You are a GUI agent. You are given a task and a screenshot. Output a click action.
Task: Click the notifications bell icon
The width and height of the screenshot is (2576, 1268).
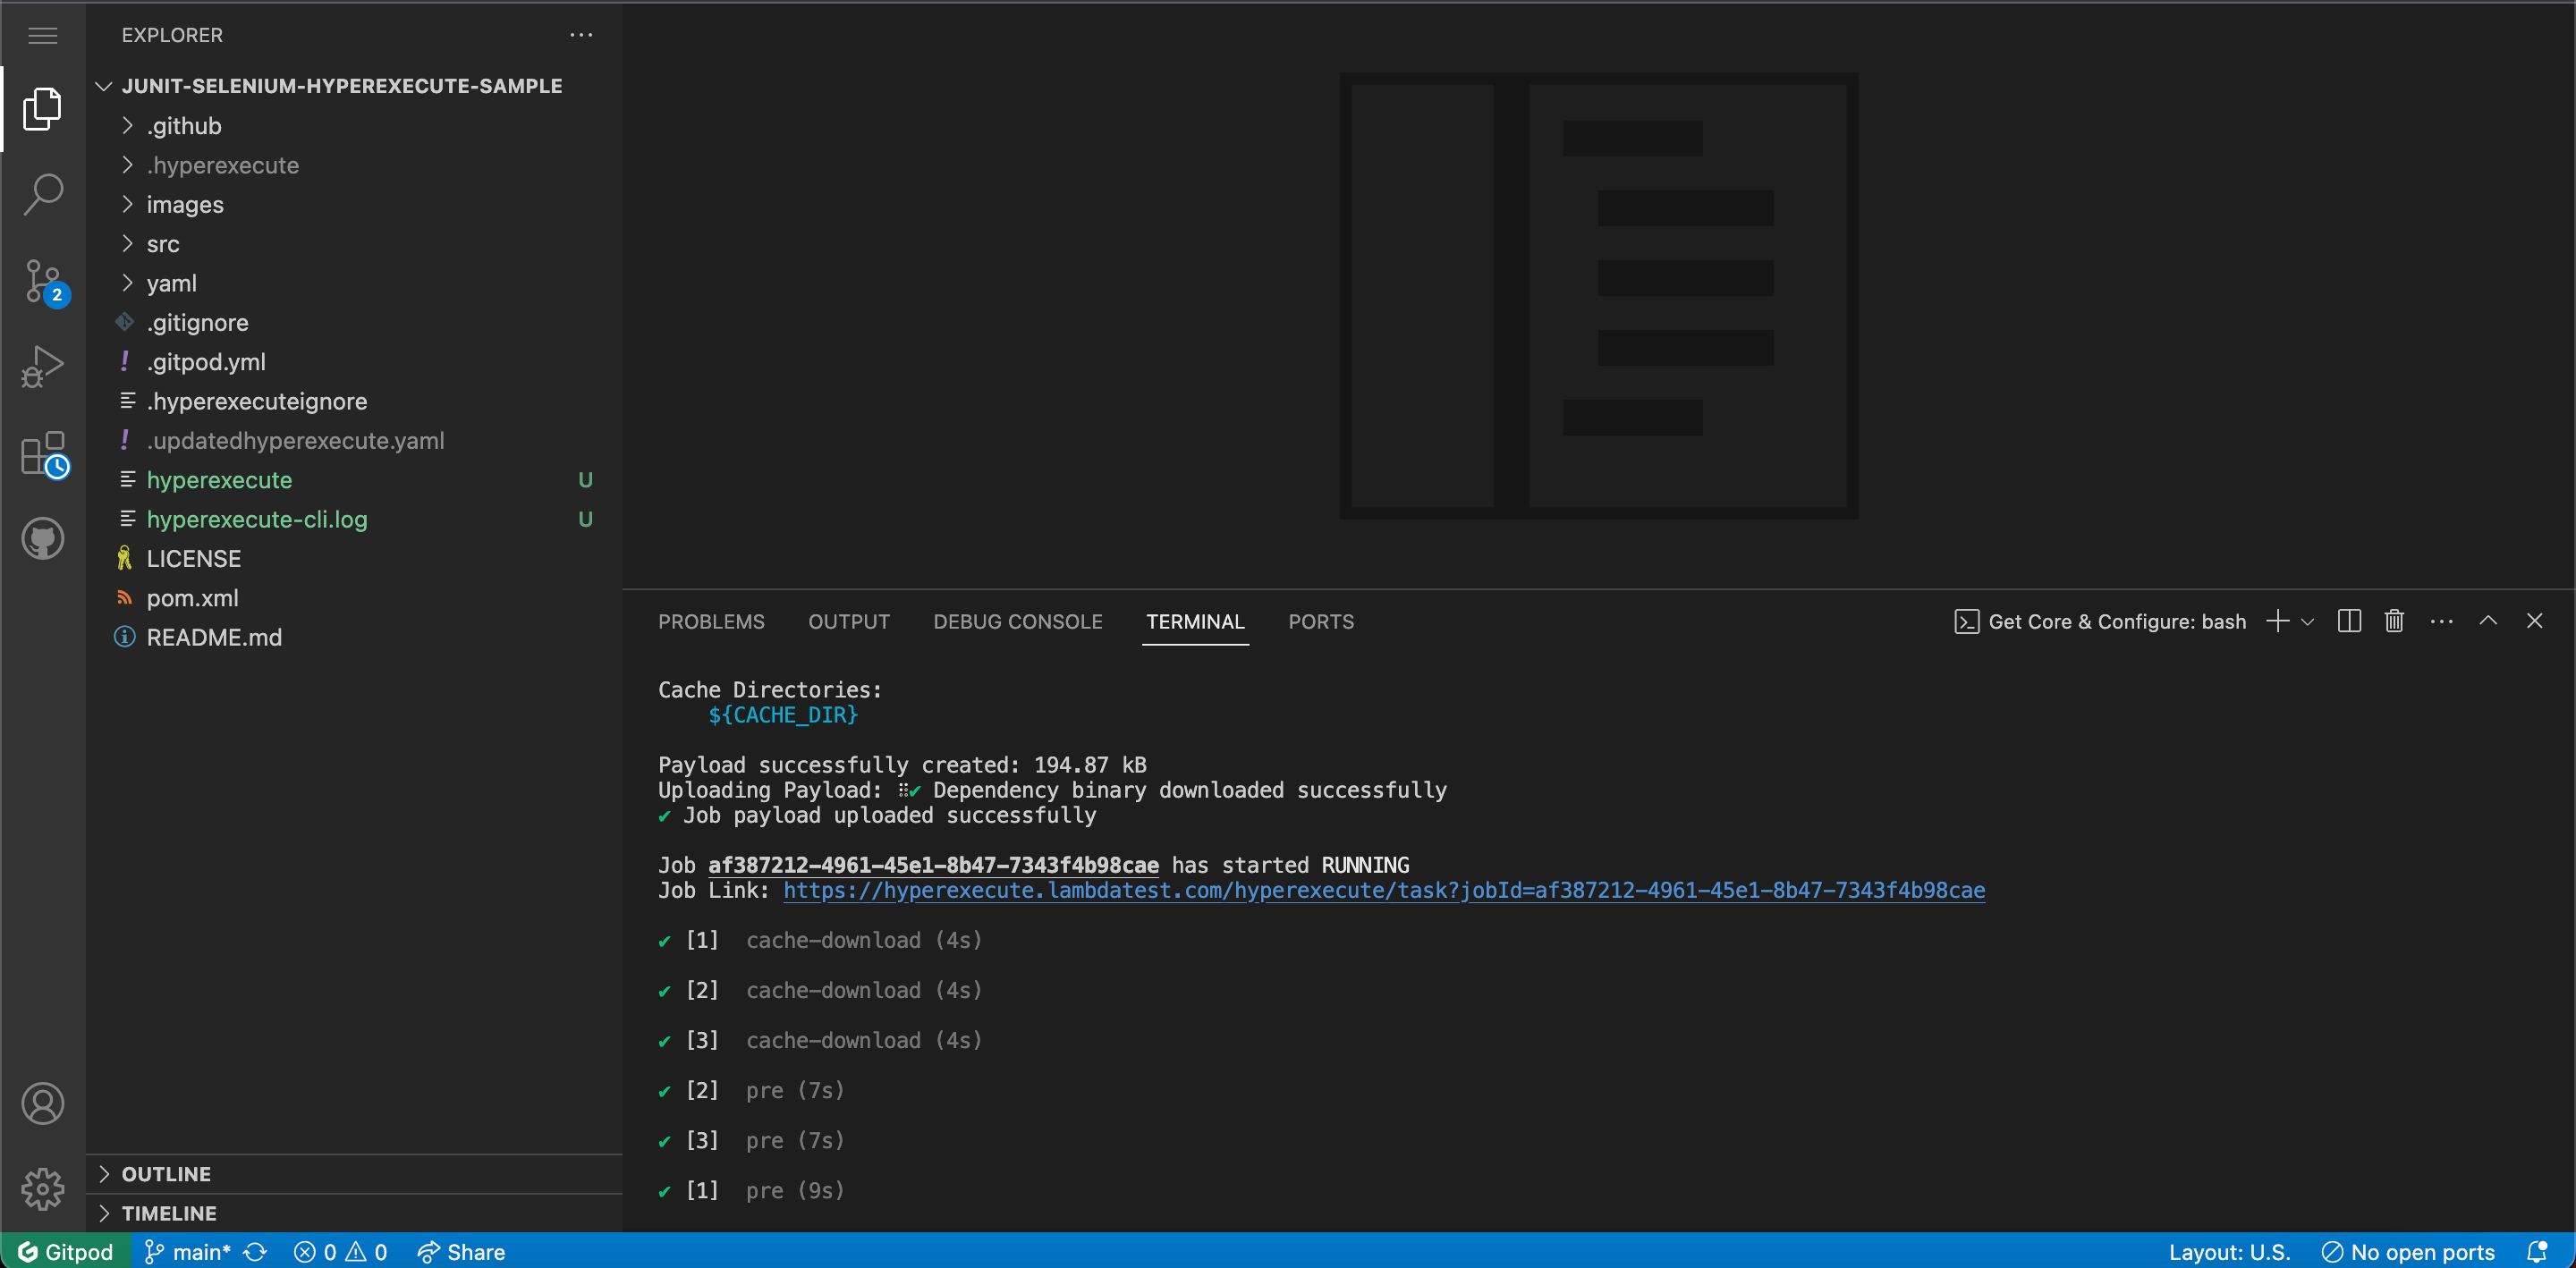point(2537,1251)
